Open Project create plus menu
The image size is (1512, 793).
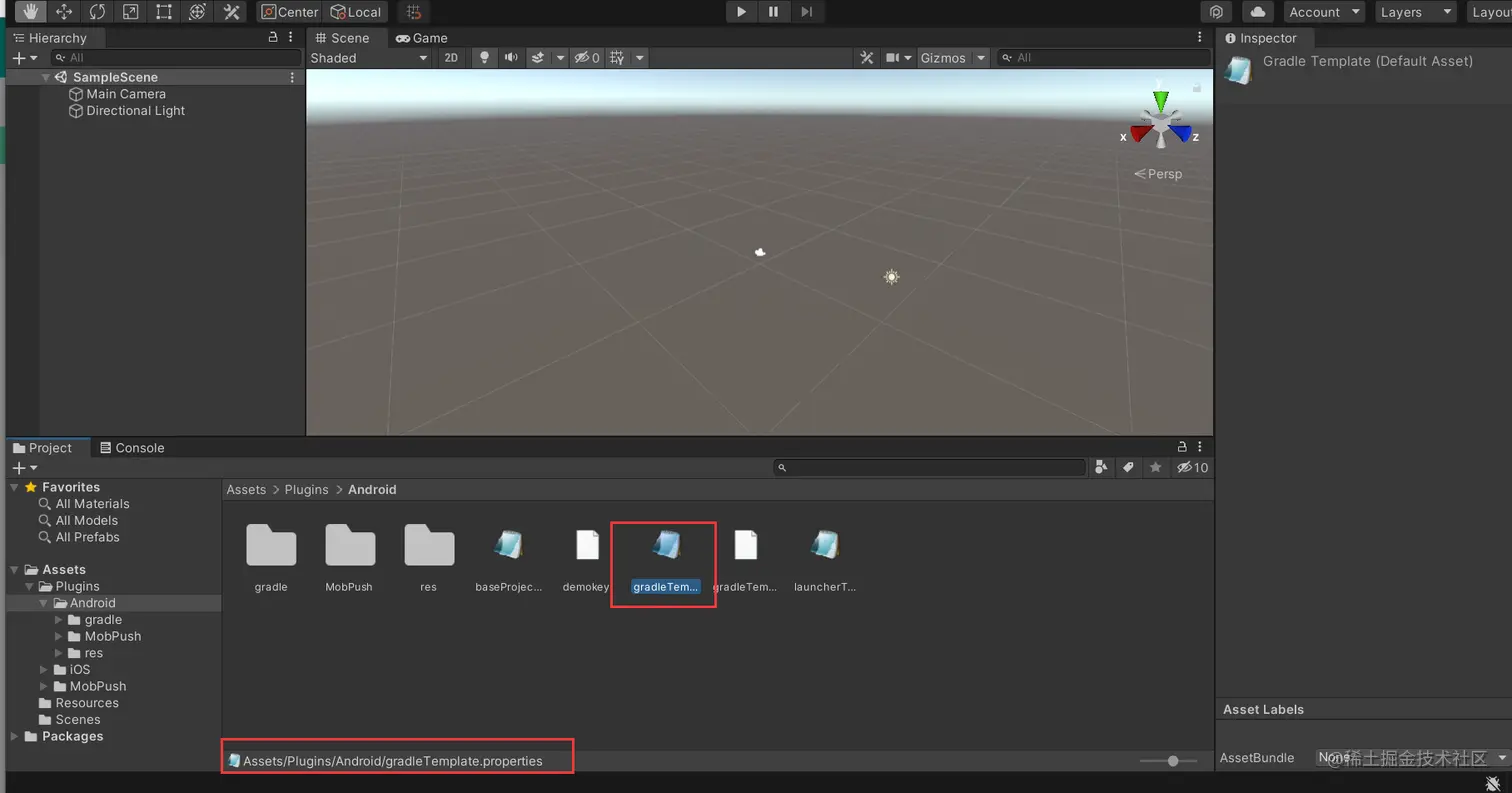[x=24, y=468]
